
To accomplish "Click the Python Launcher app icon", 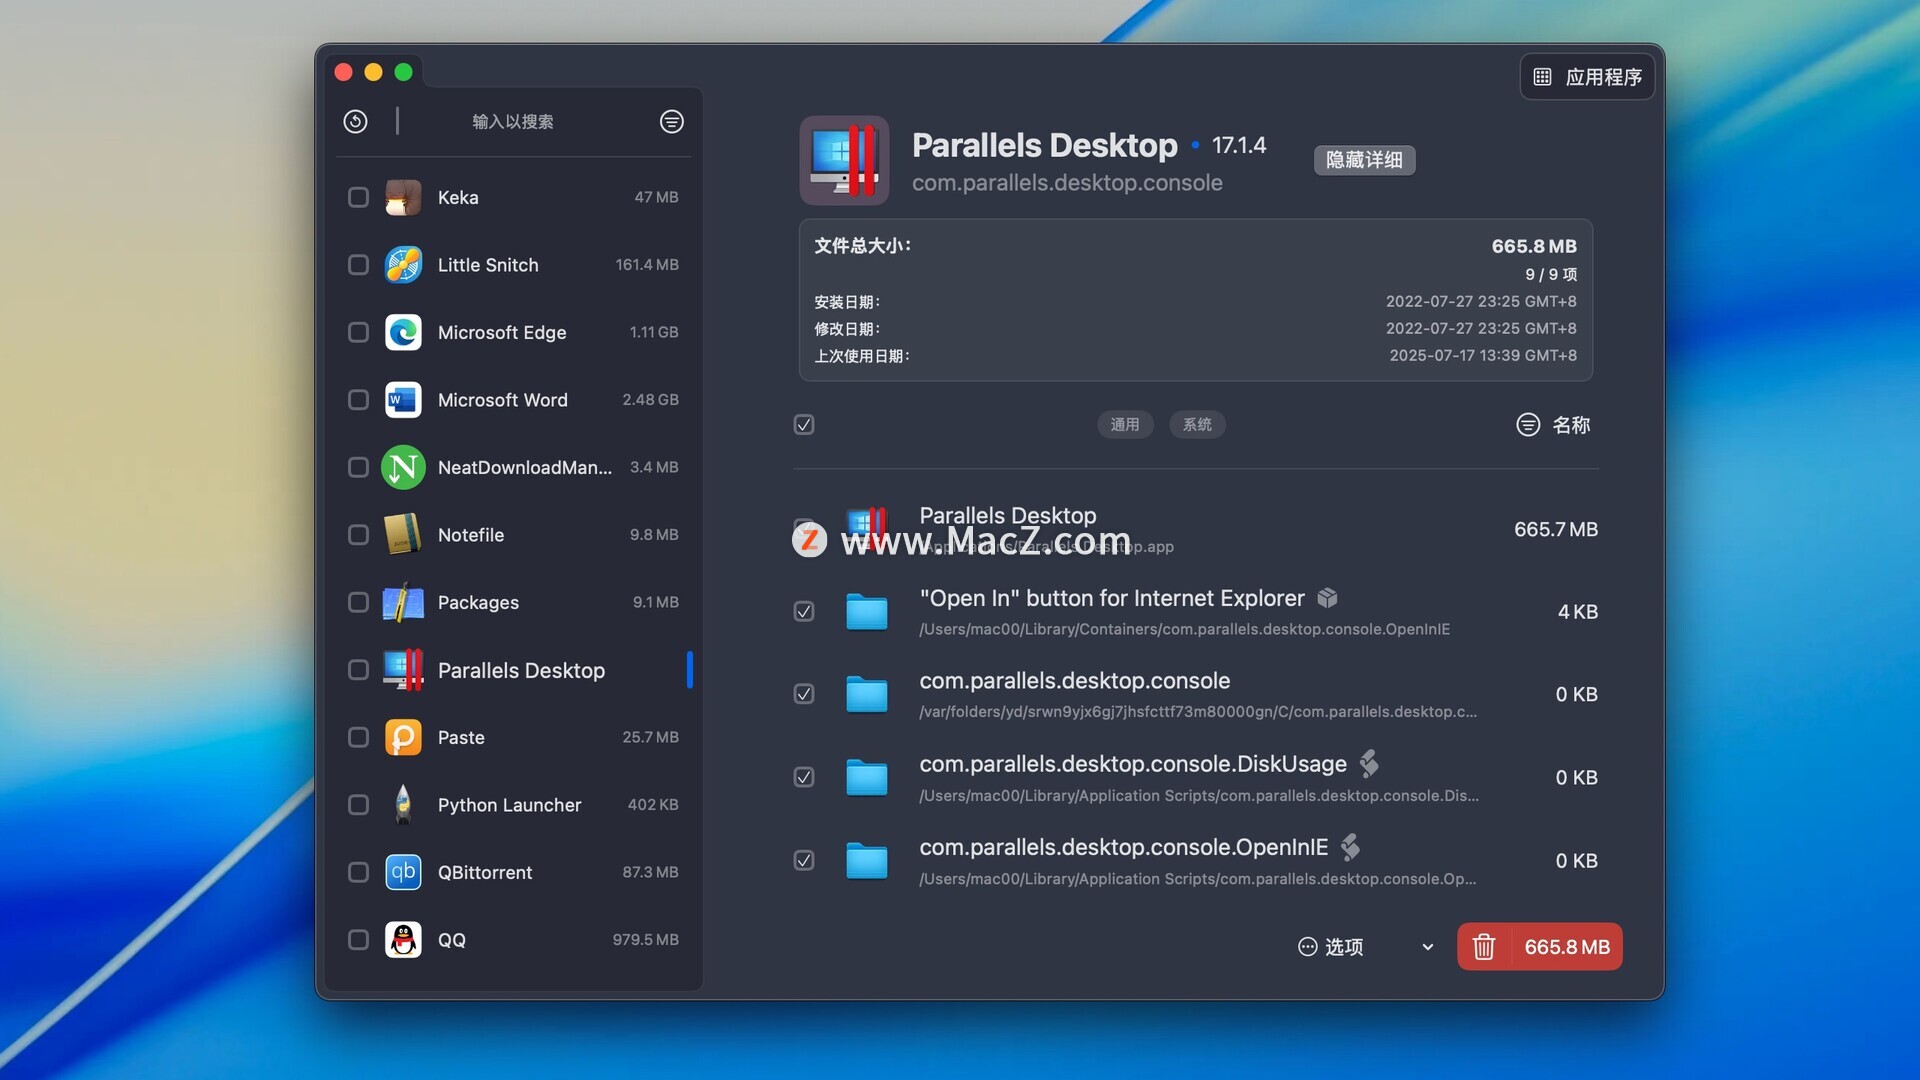I will 403,805.
